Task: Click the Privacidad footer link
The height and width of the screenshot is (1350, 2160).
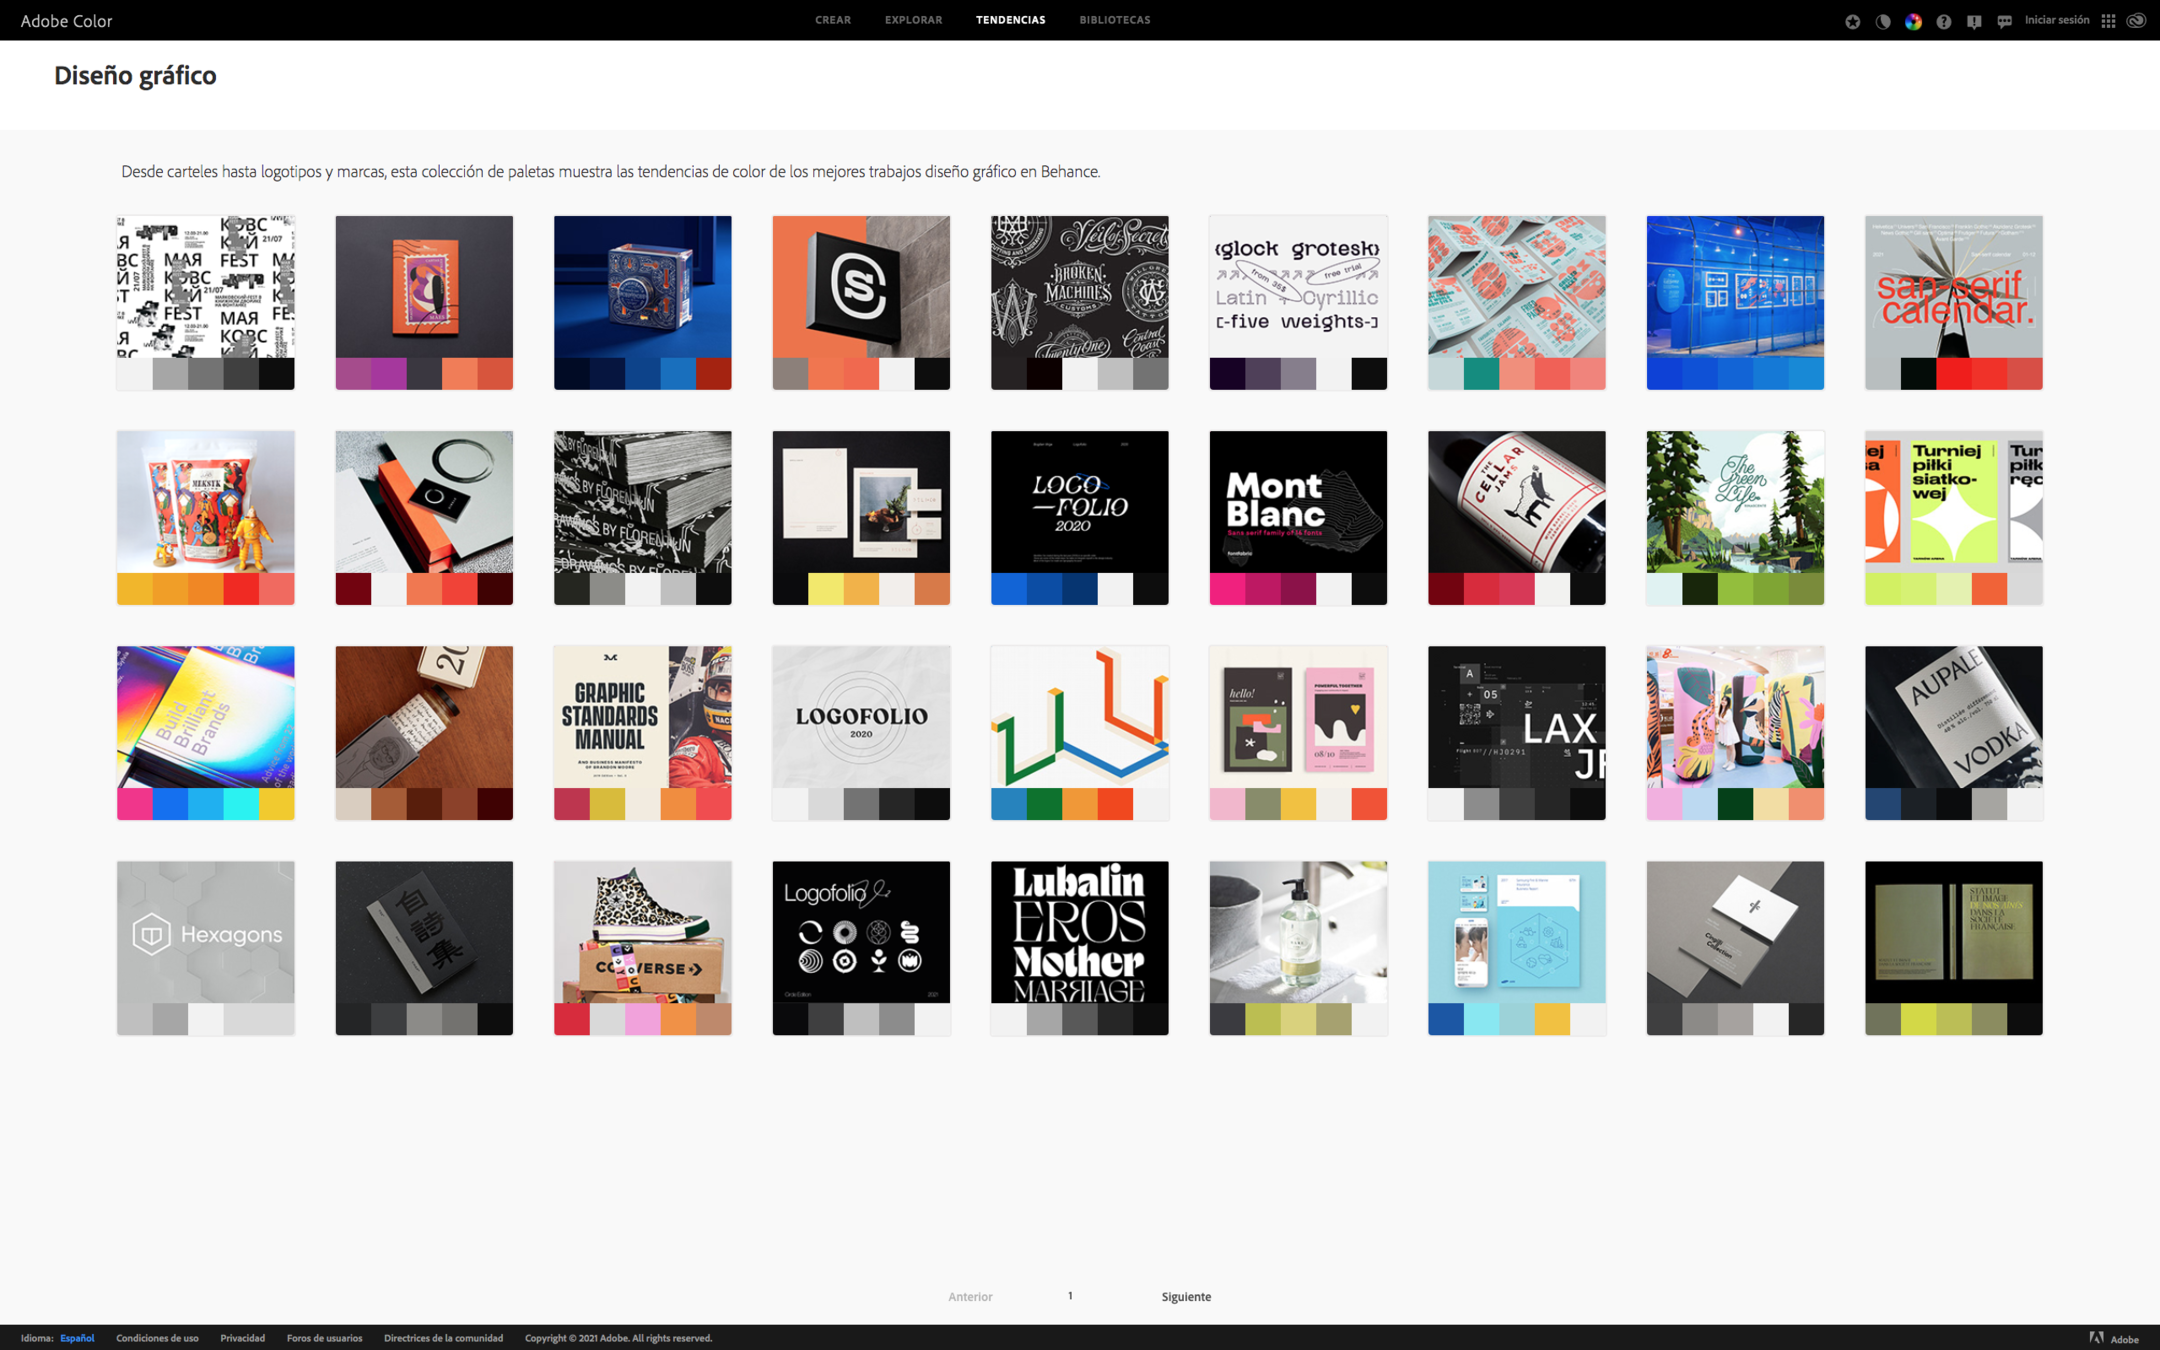Action: tap(242, 1338)
